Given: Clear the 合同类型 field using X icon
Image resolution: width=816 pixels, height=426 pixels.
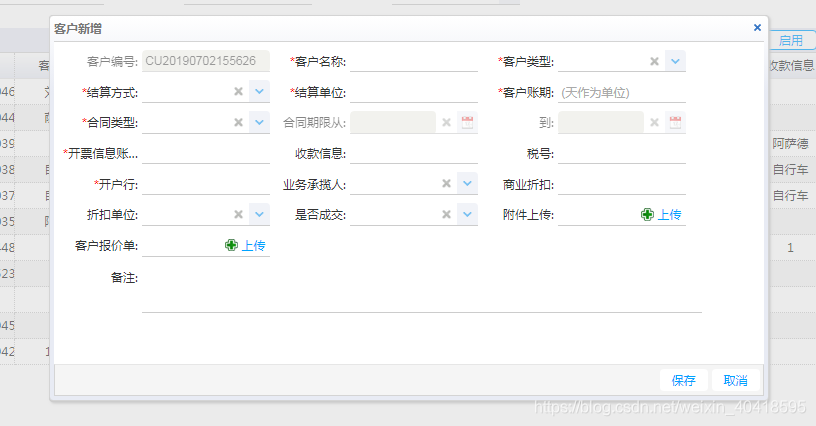Looking at the screenshot, I should click(x=238, y=122).
